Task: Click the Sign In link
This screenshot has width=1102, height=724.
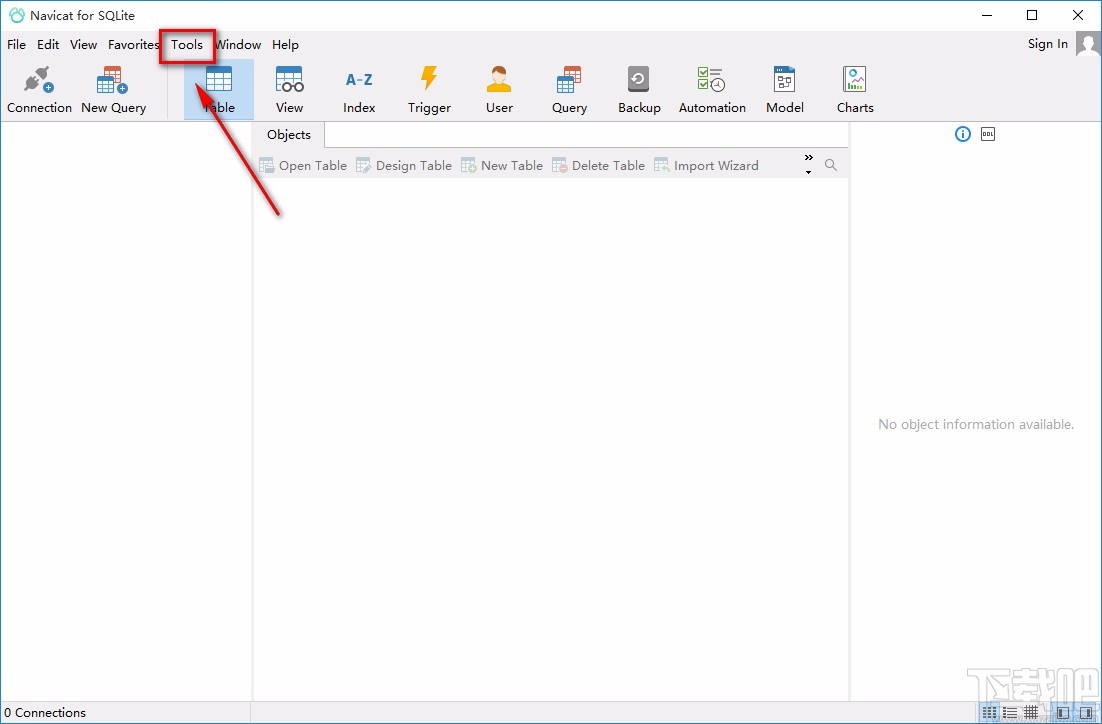Action: pyautogui.click(x=1047, y=44)
